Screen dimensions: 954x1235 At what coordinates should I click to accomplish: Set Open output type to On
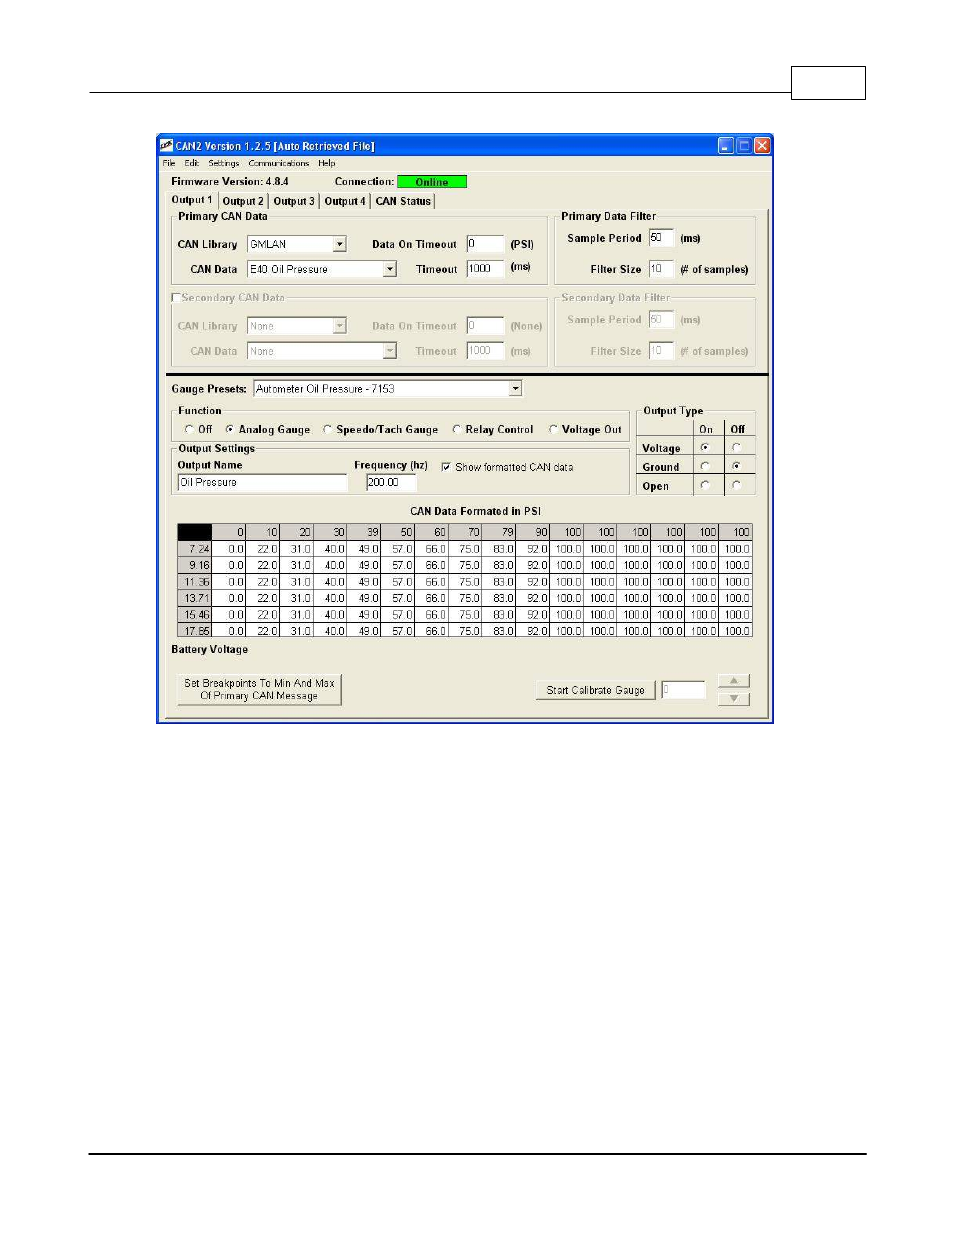point(705,485)
